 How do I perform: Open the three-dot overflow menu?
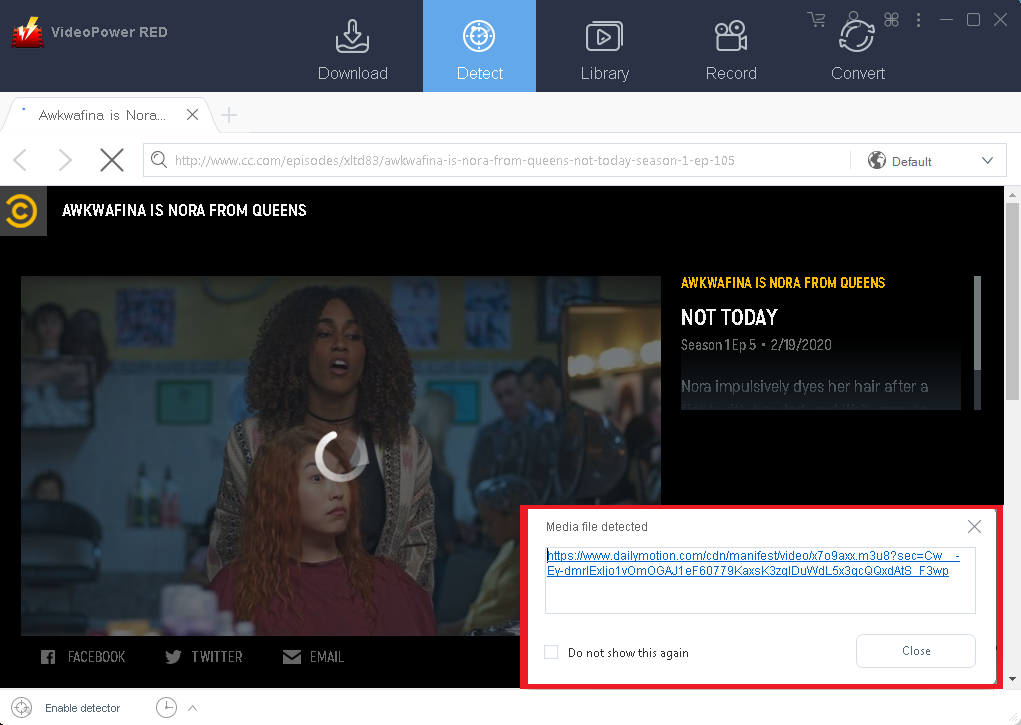point(918,19)
